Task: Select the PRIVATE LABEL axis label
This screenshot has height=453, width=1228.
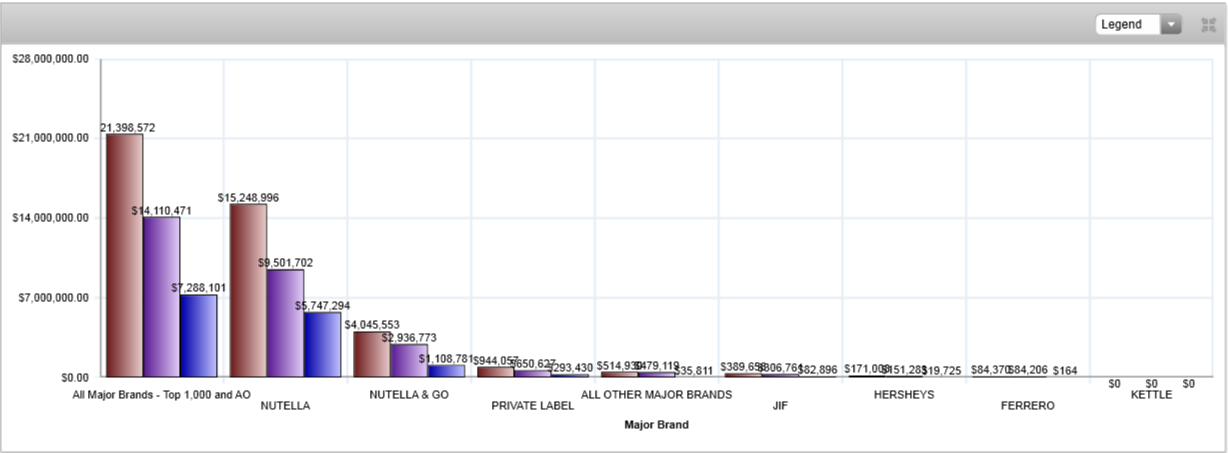Action: click(532, 407)
